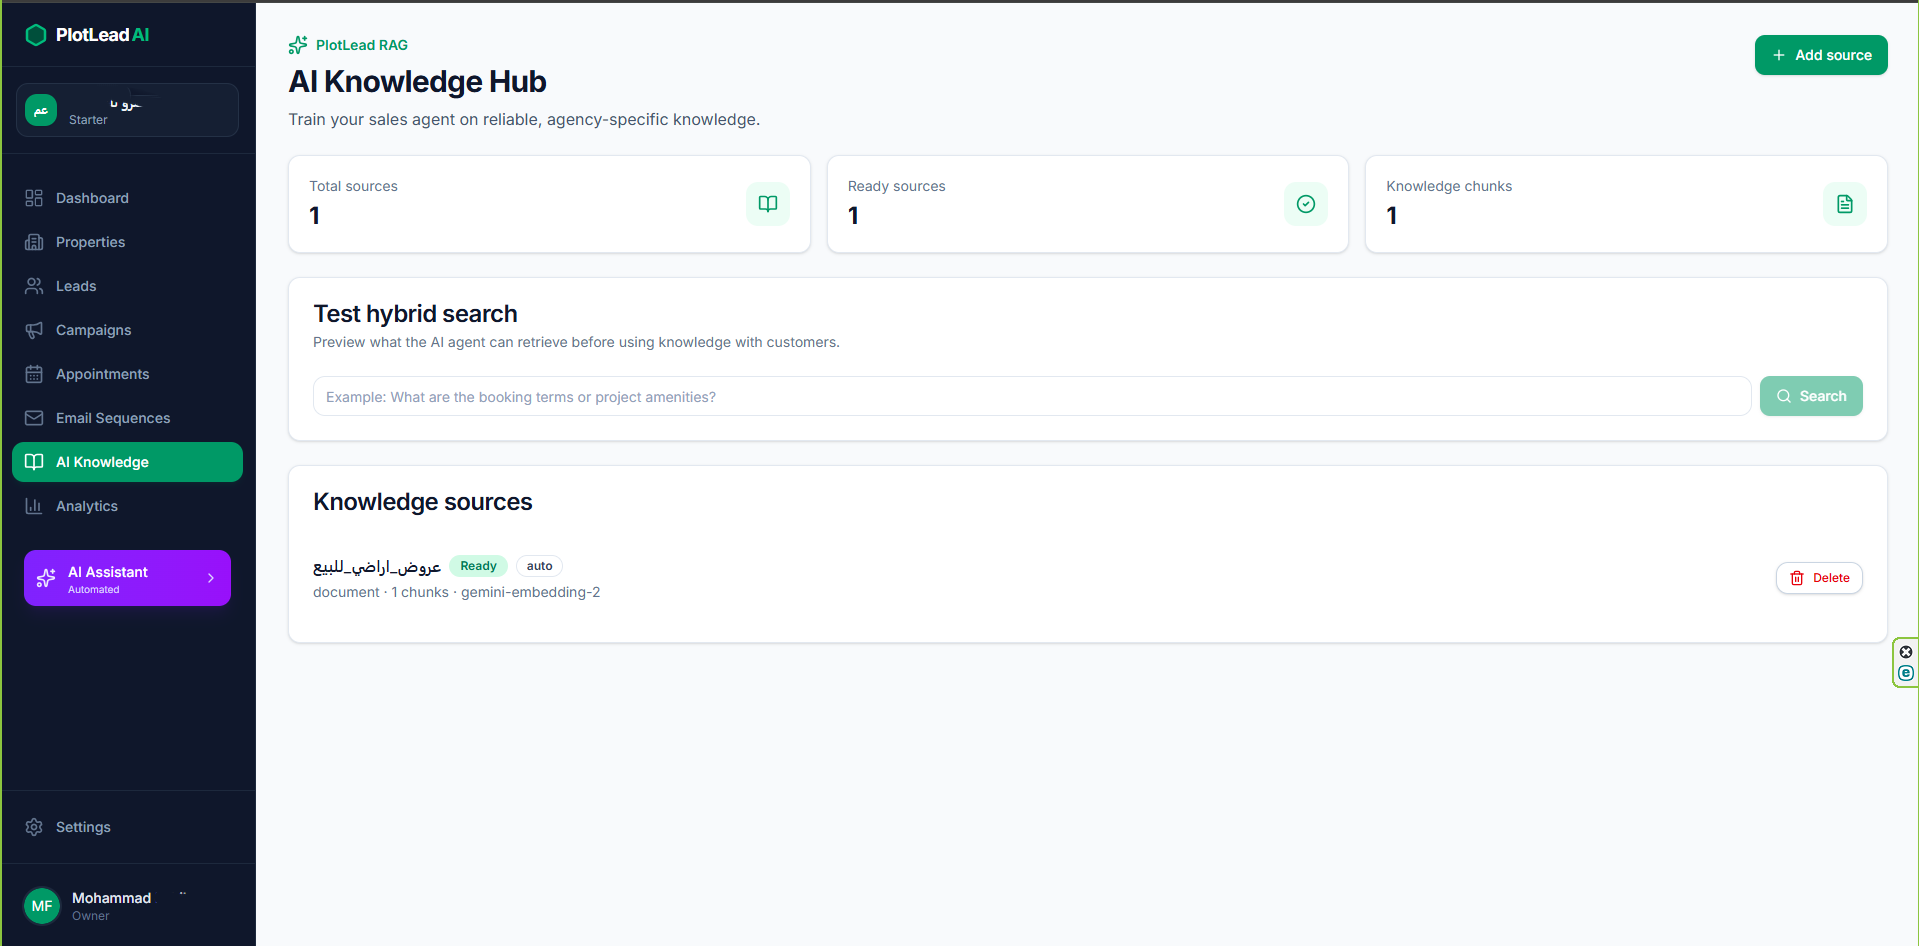The width and height of the screenshot is (1919, 946).
Task: Open Email Sequences
Action: point(127,418)
